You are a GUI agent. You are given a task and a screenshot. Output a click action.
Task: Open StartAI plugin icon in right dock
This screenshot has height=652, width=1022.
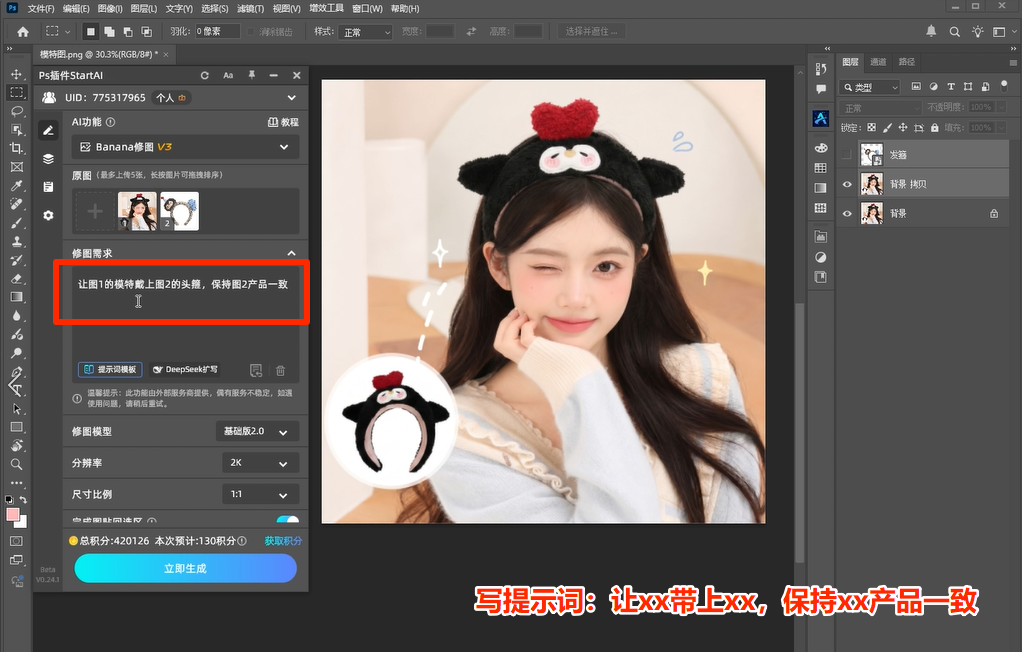(821, 118)
